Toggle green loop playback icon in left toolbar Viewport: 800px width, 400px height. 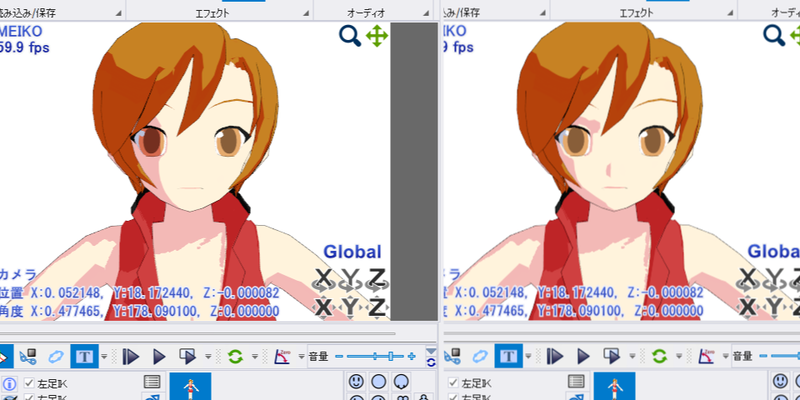235,356
